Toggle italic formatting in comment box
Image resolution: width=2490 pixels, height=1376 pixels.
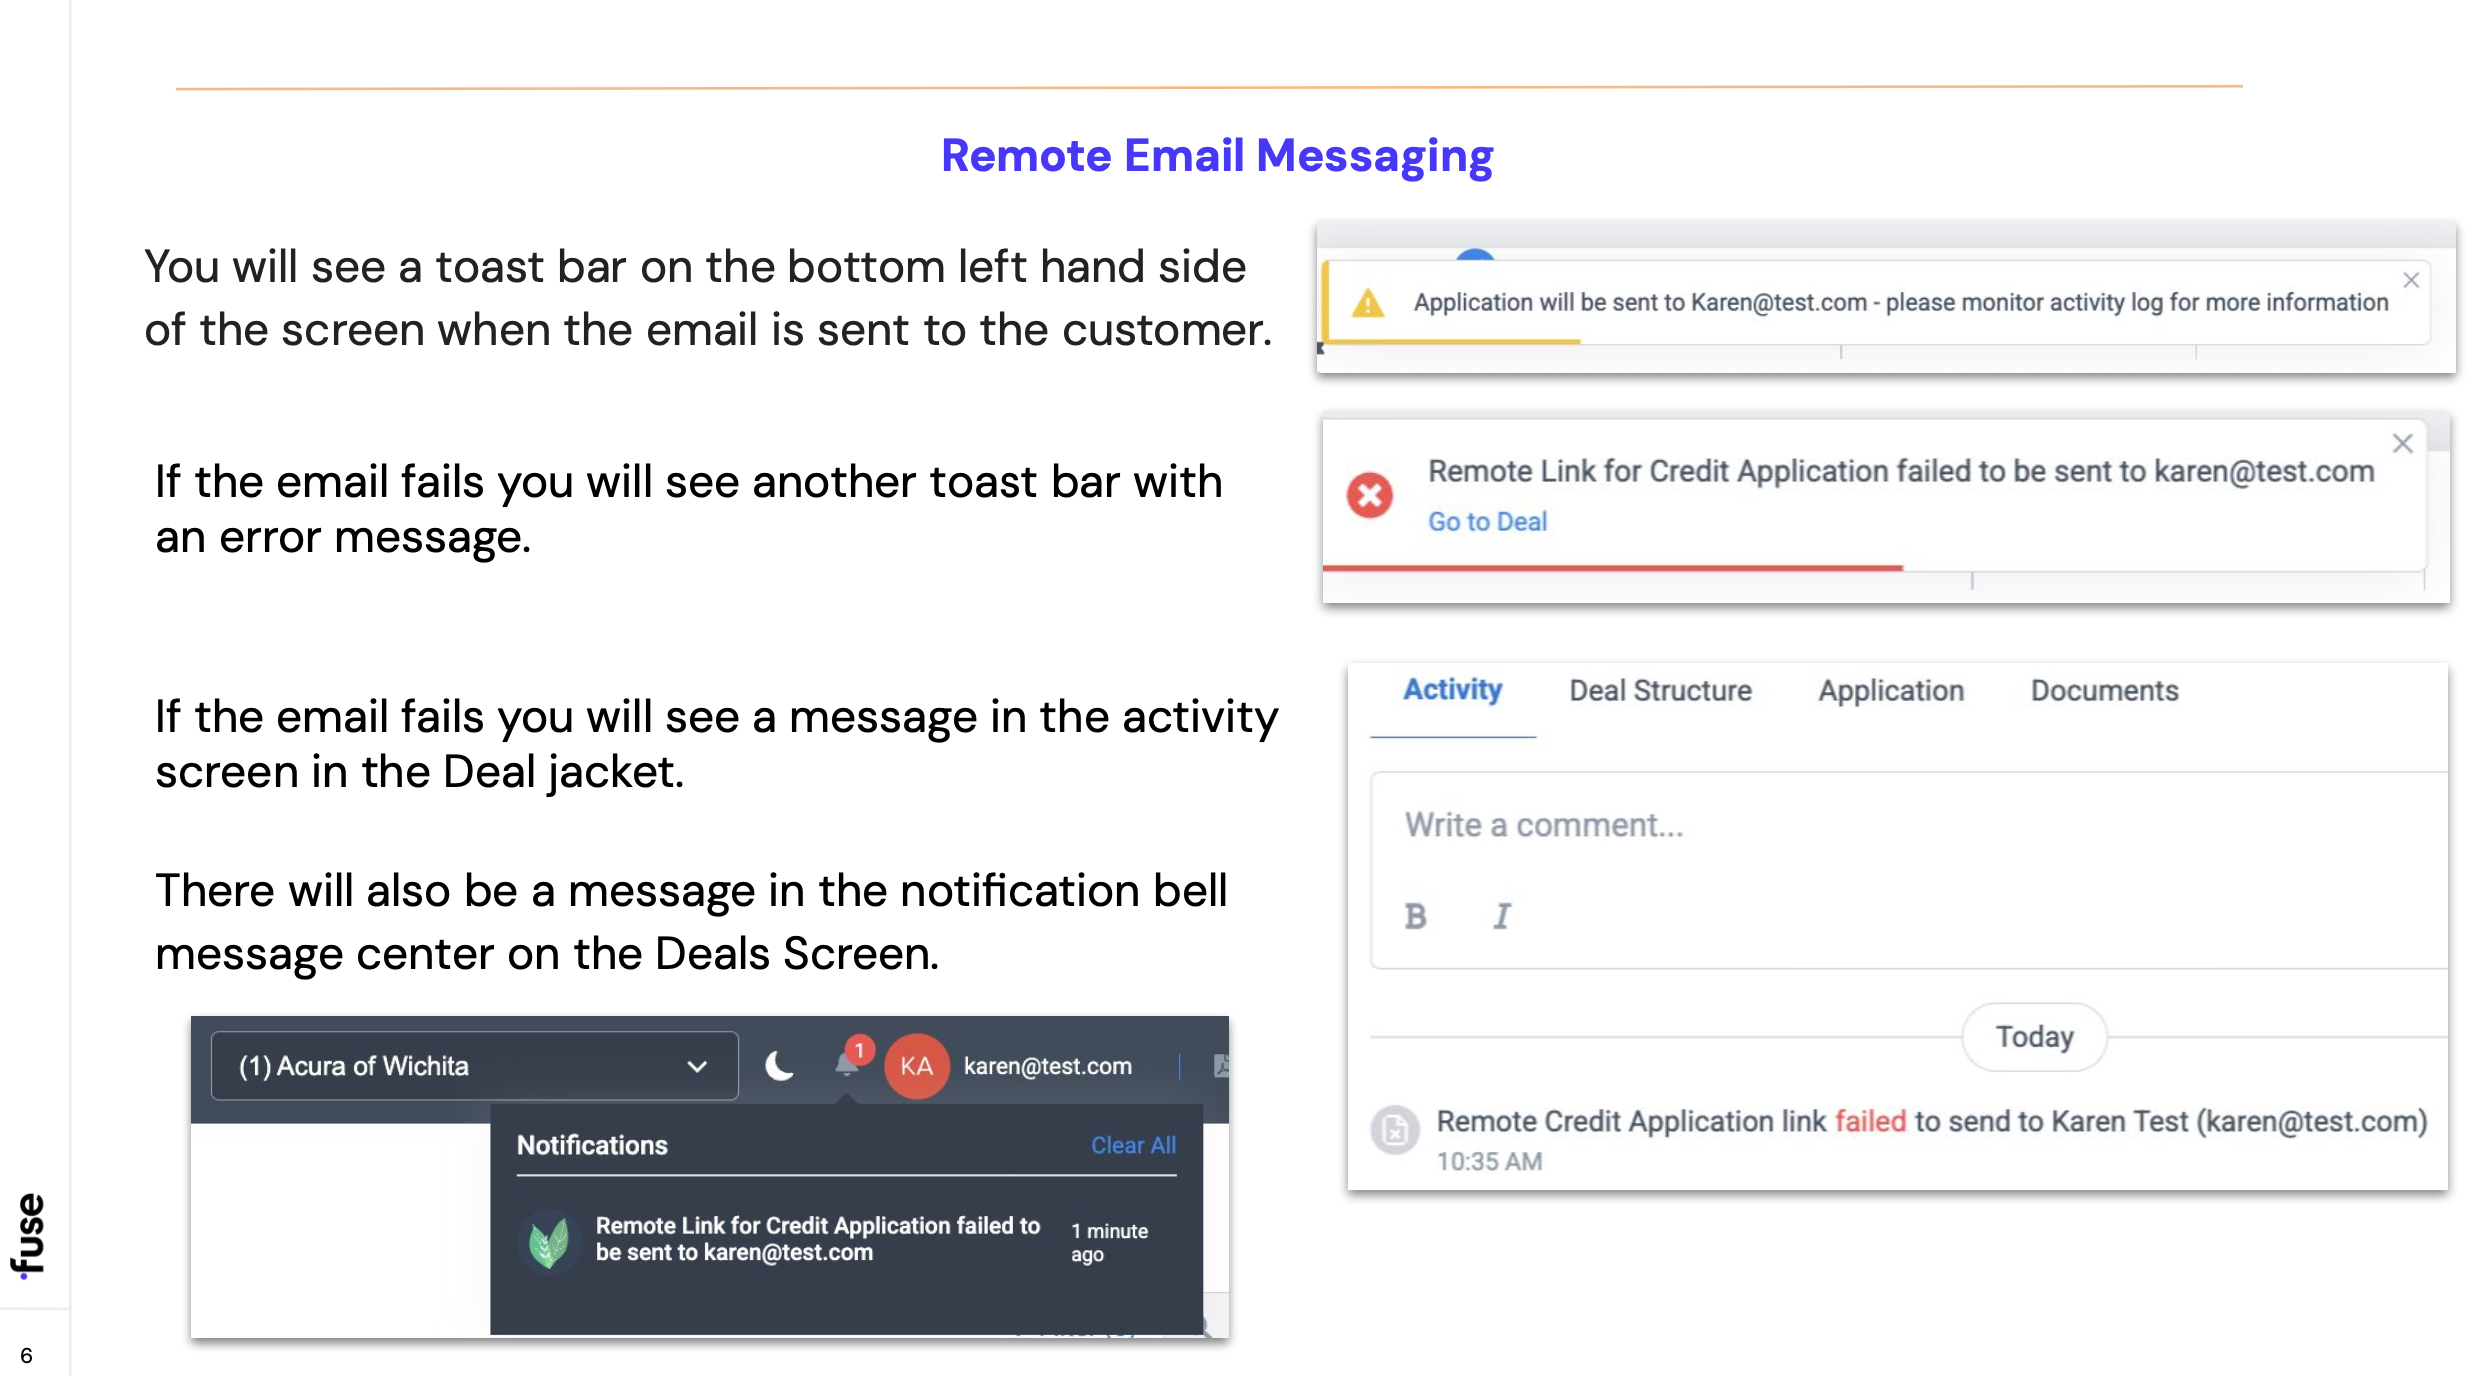[x=1501, y=916]
